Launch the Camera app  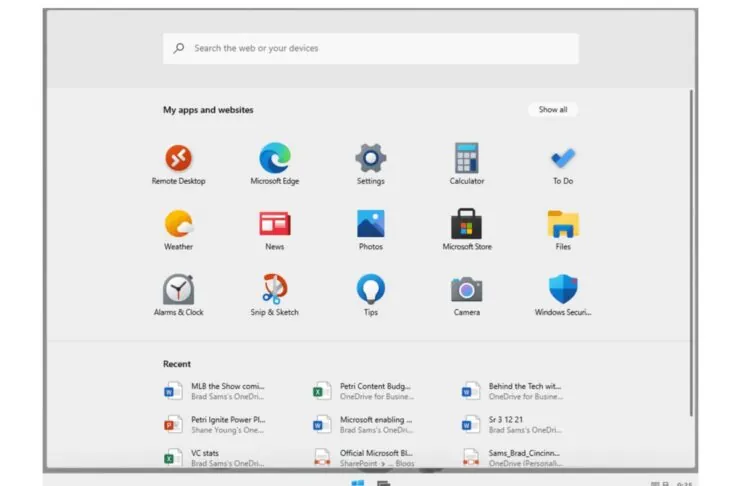pyautogui.click(x=467, y=295)
